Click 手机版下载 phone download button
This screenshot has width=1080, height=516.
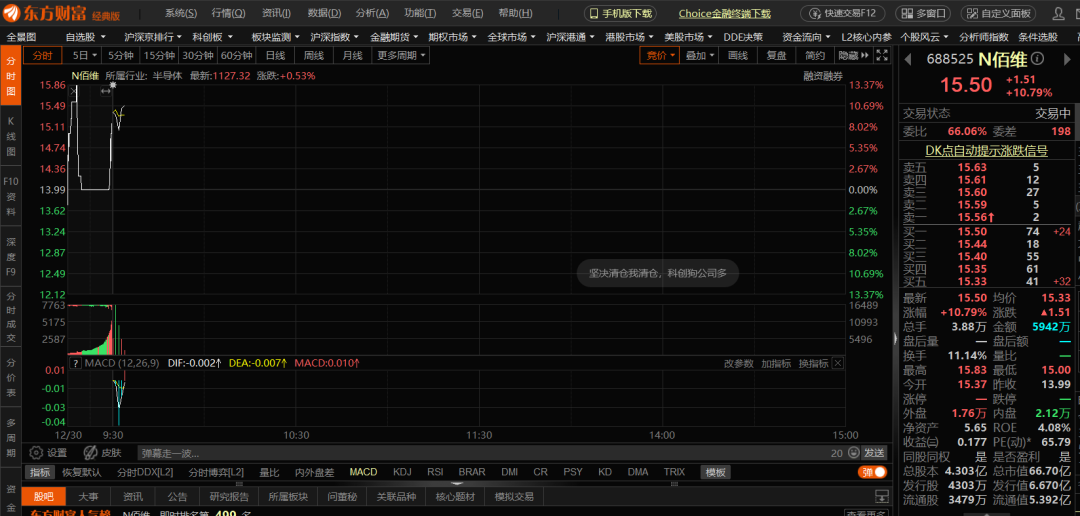pos(620,13)
